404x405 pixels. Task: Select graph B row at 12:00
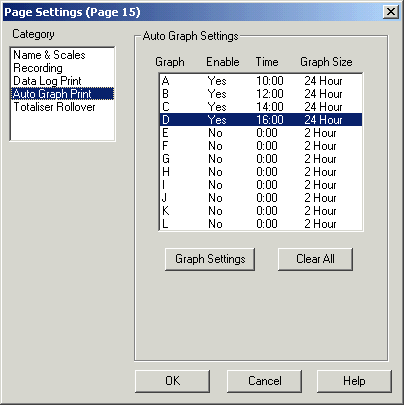[x=261, y=94]
